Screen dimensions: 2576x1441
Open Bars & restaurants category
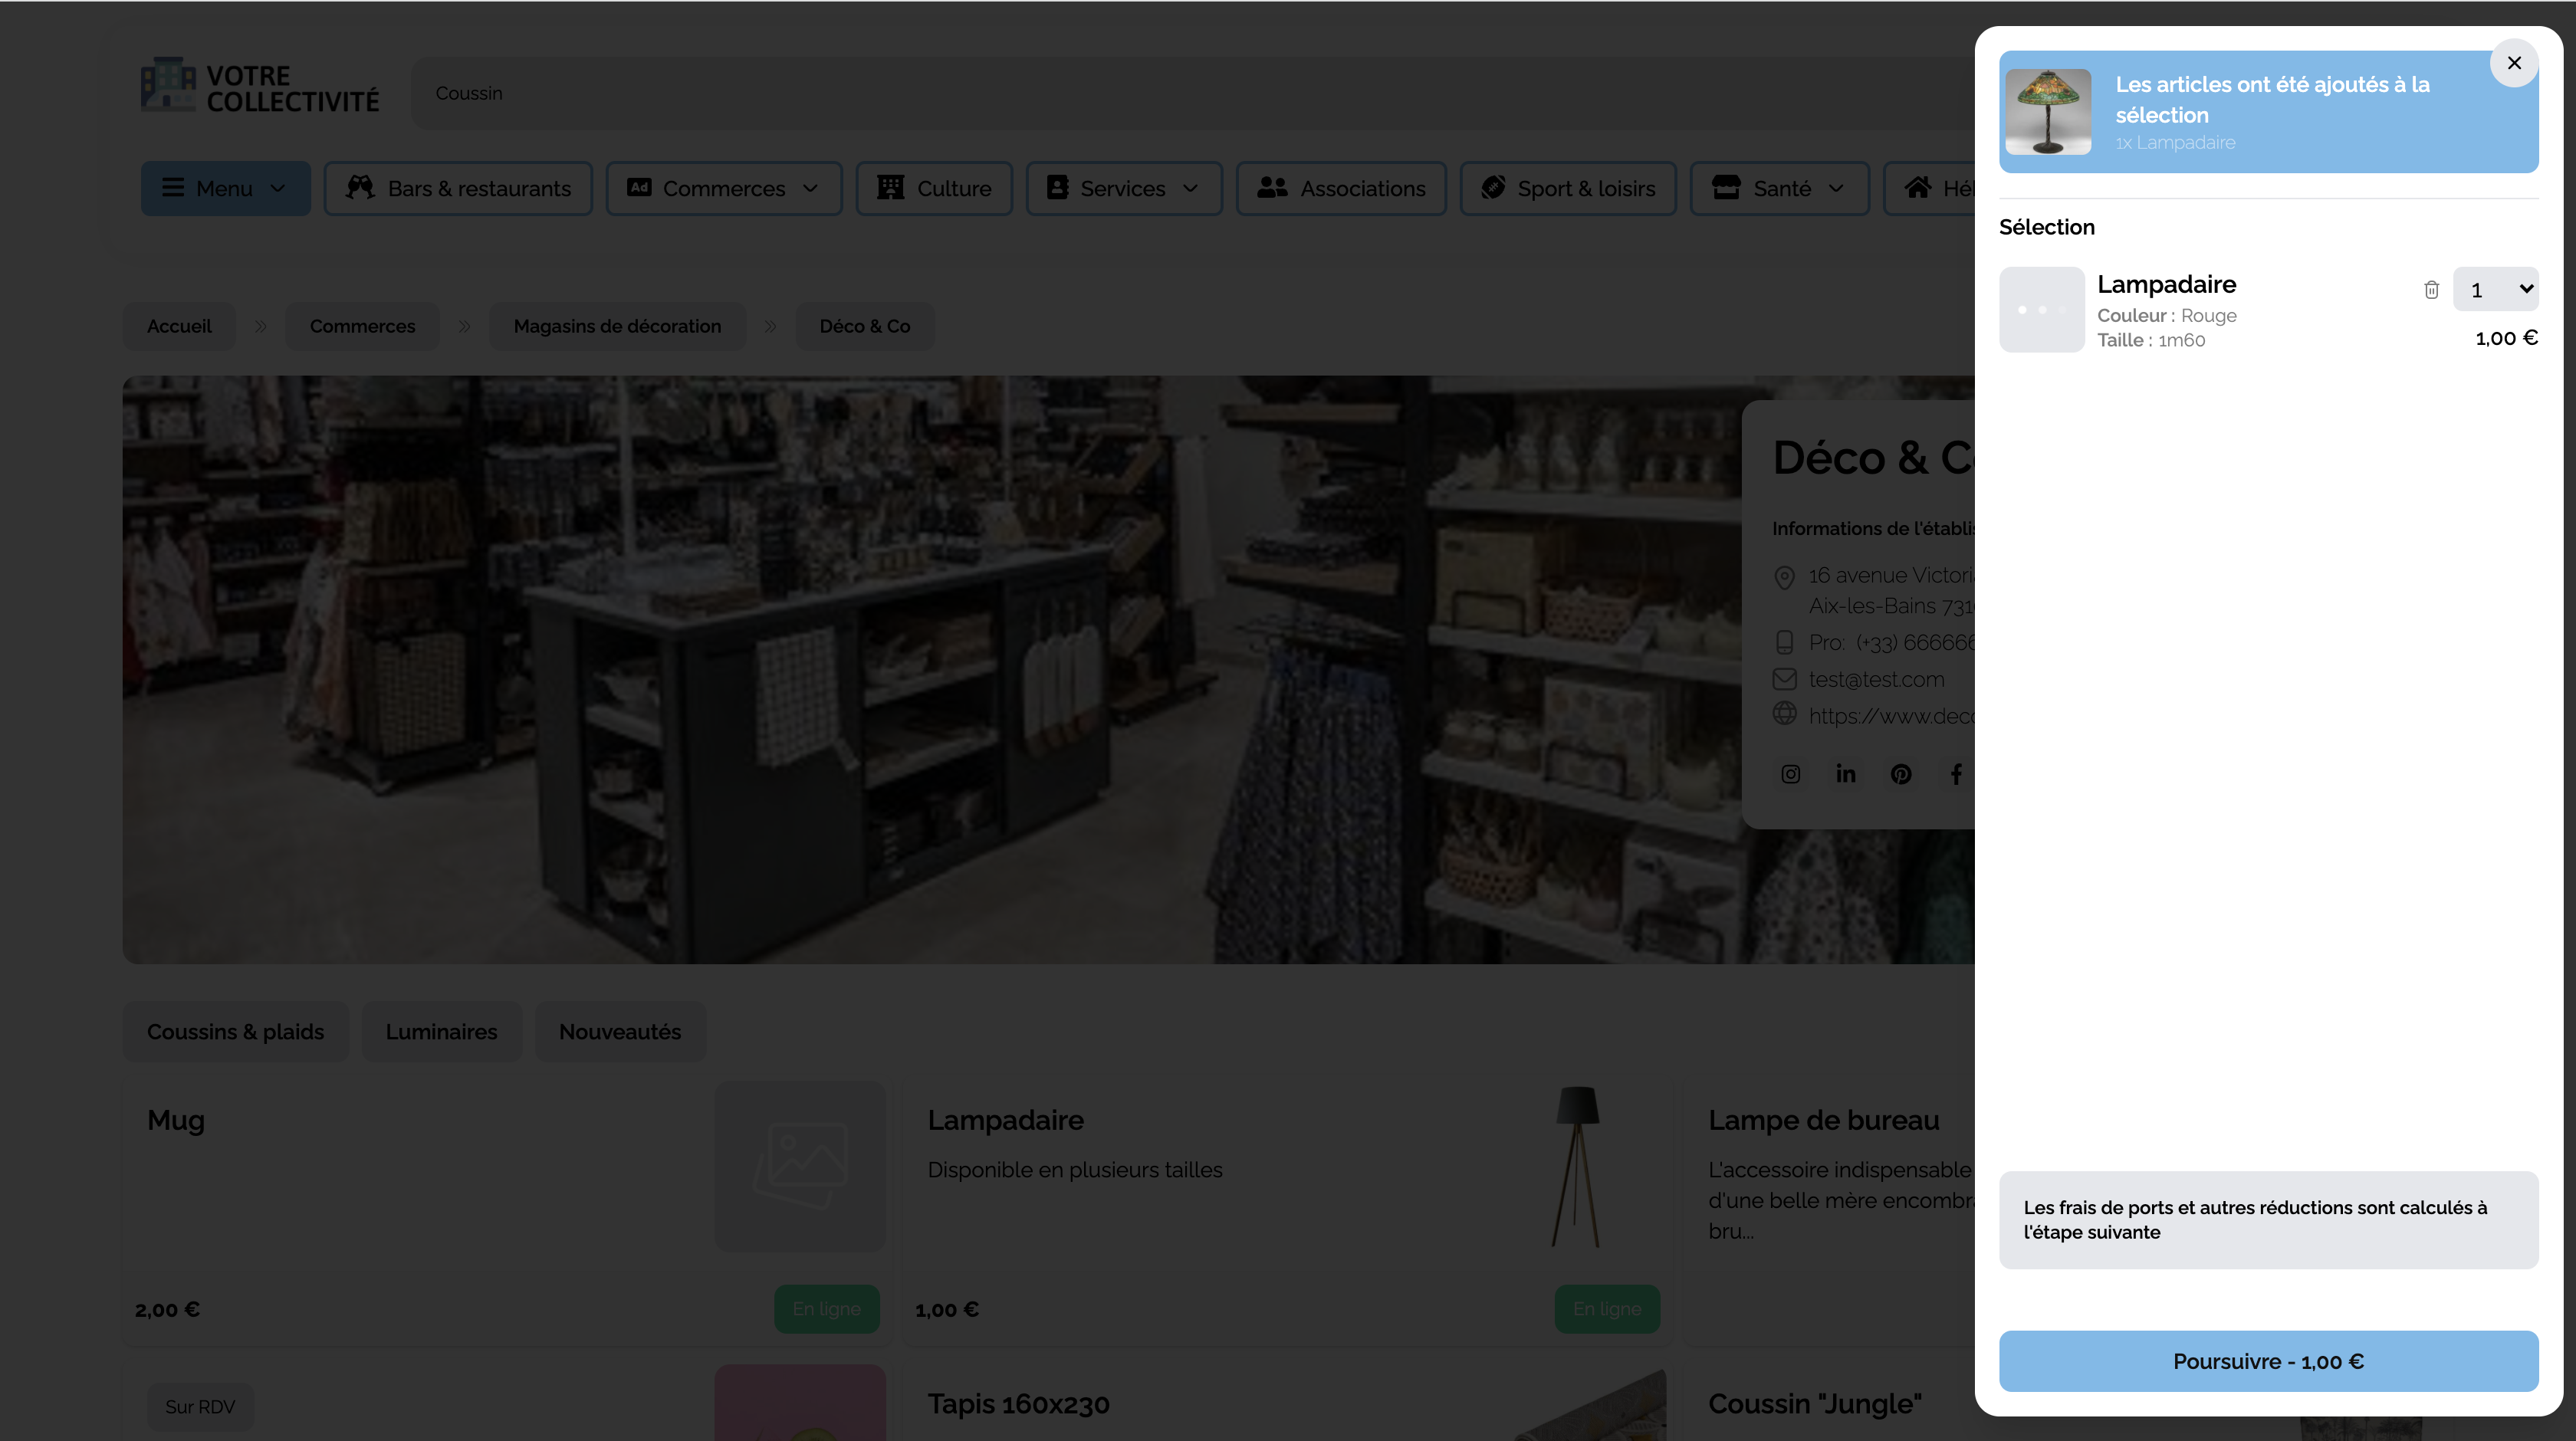pyautogui.click(x=458, y=188)
